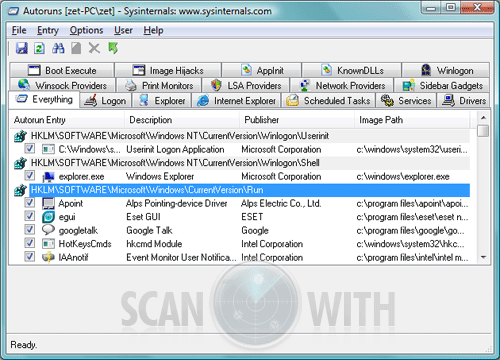
Task: Sort by the Autorun Entry column header
Action: click(67, 120)
